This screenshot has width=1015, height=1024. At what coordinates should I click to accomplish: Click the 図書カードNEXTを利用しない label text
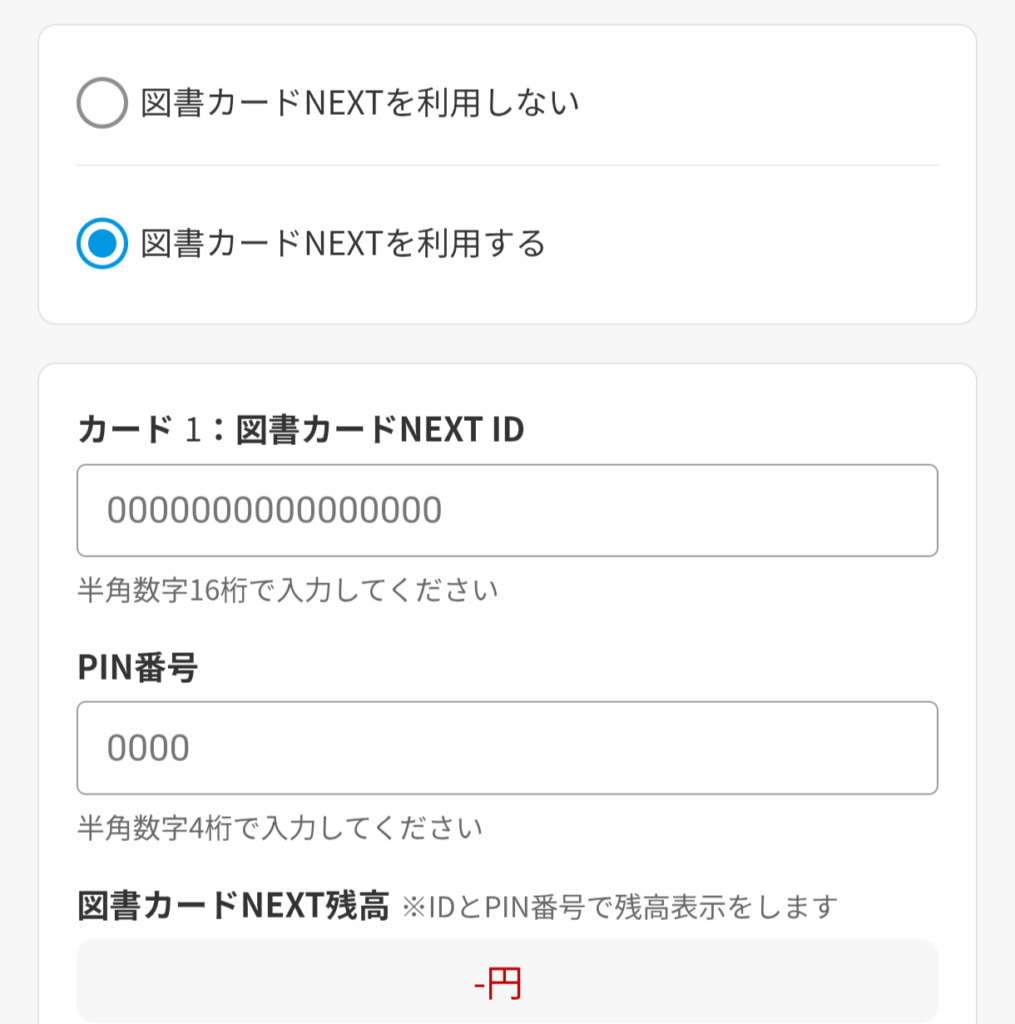[360, 103]
